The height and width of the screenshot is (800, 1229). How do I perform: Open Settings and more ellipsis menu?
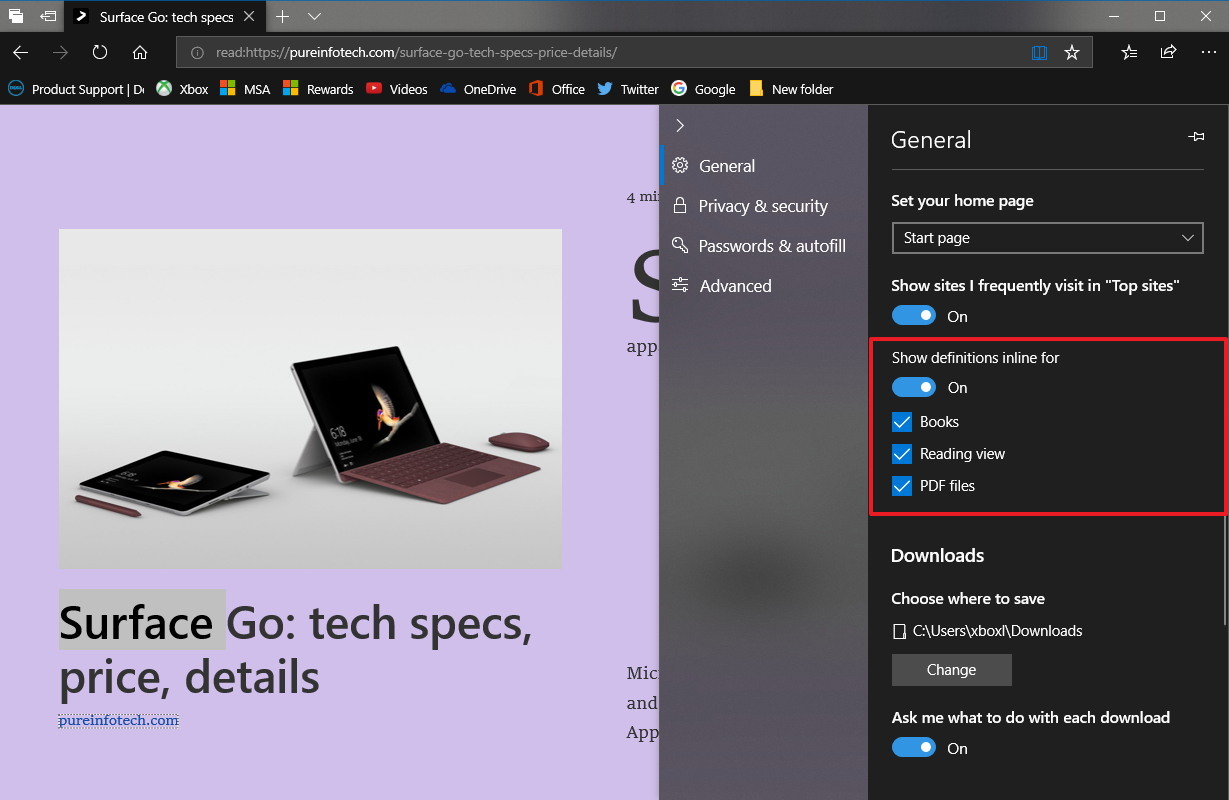coord(1208,53)
